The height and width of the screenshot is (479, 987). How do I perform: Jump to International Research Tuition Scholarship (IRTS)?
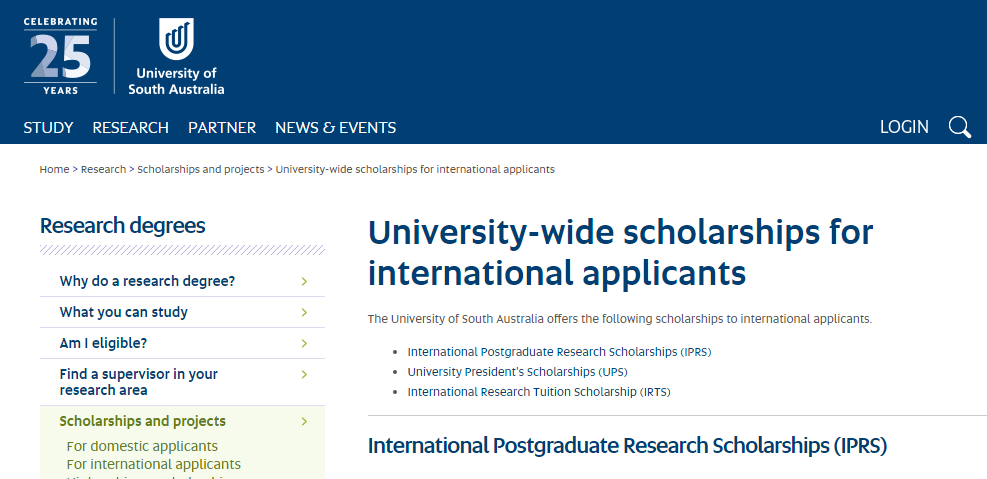538,392
